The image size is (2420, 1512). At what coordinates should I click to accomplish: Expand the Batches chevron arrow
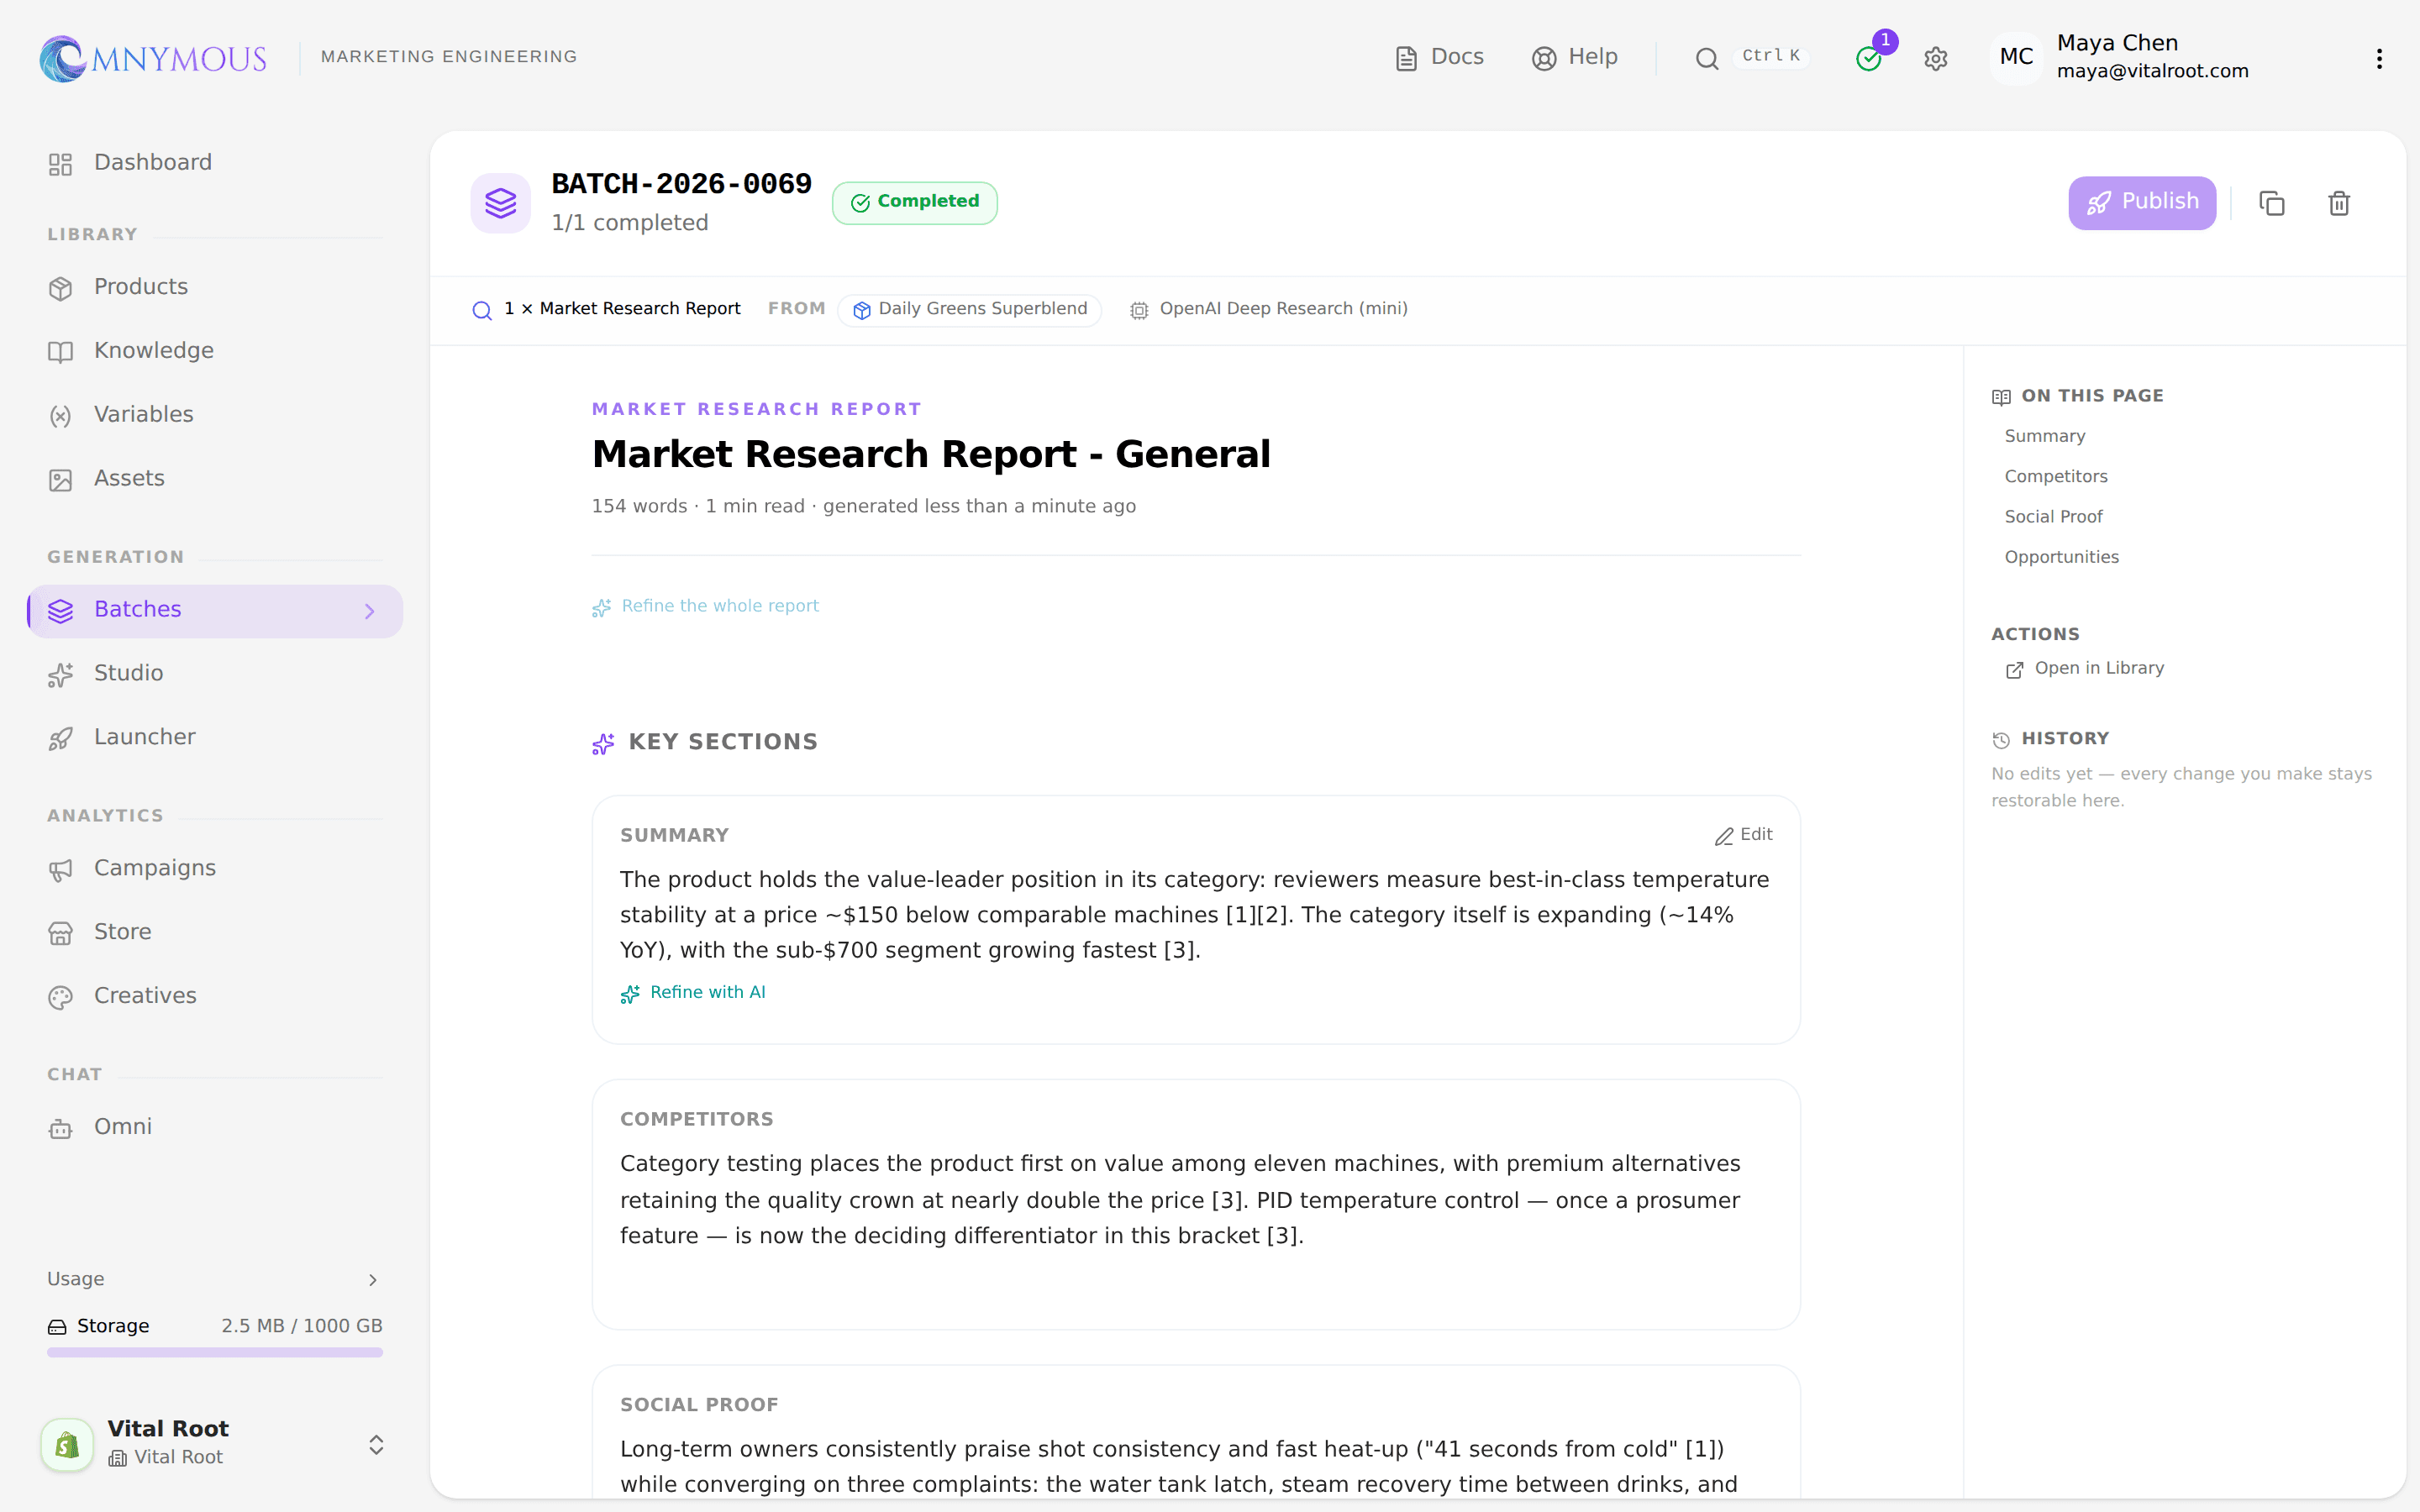click(x=370, y=611)
